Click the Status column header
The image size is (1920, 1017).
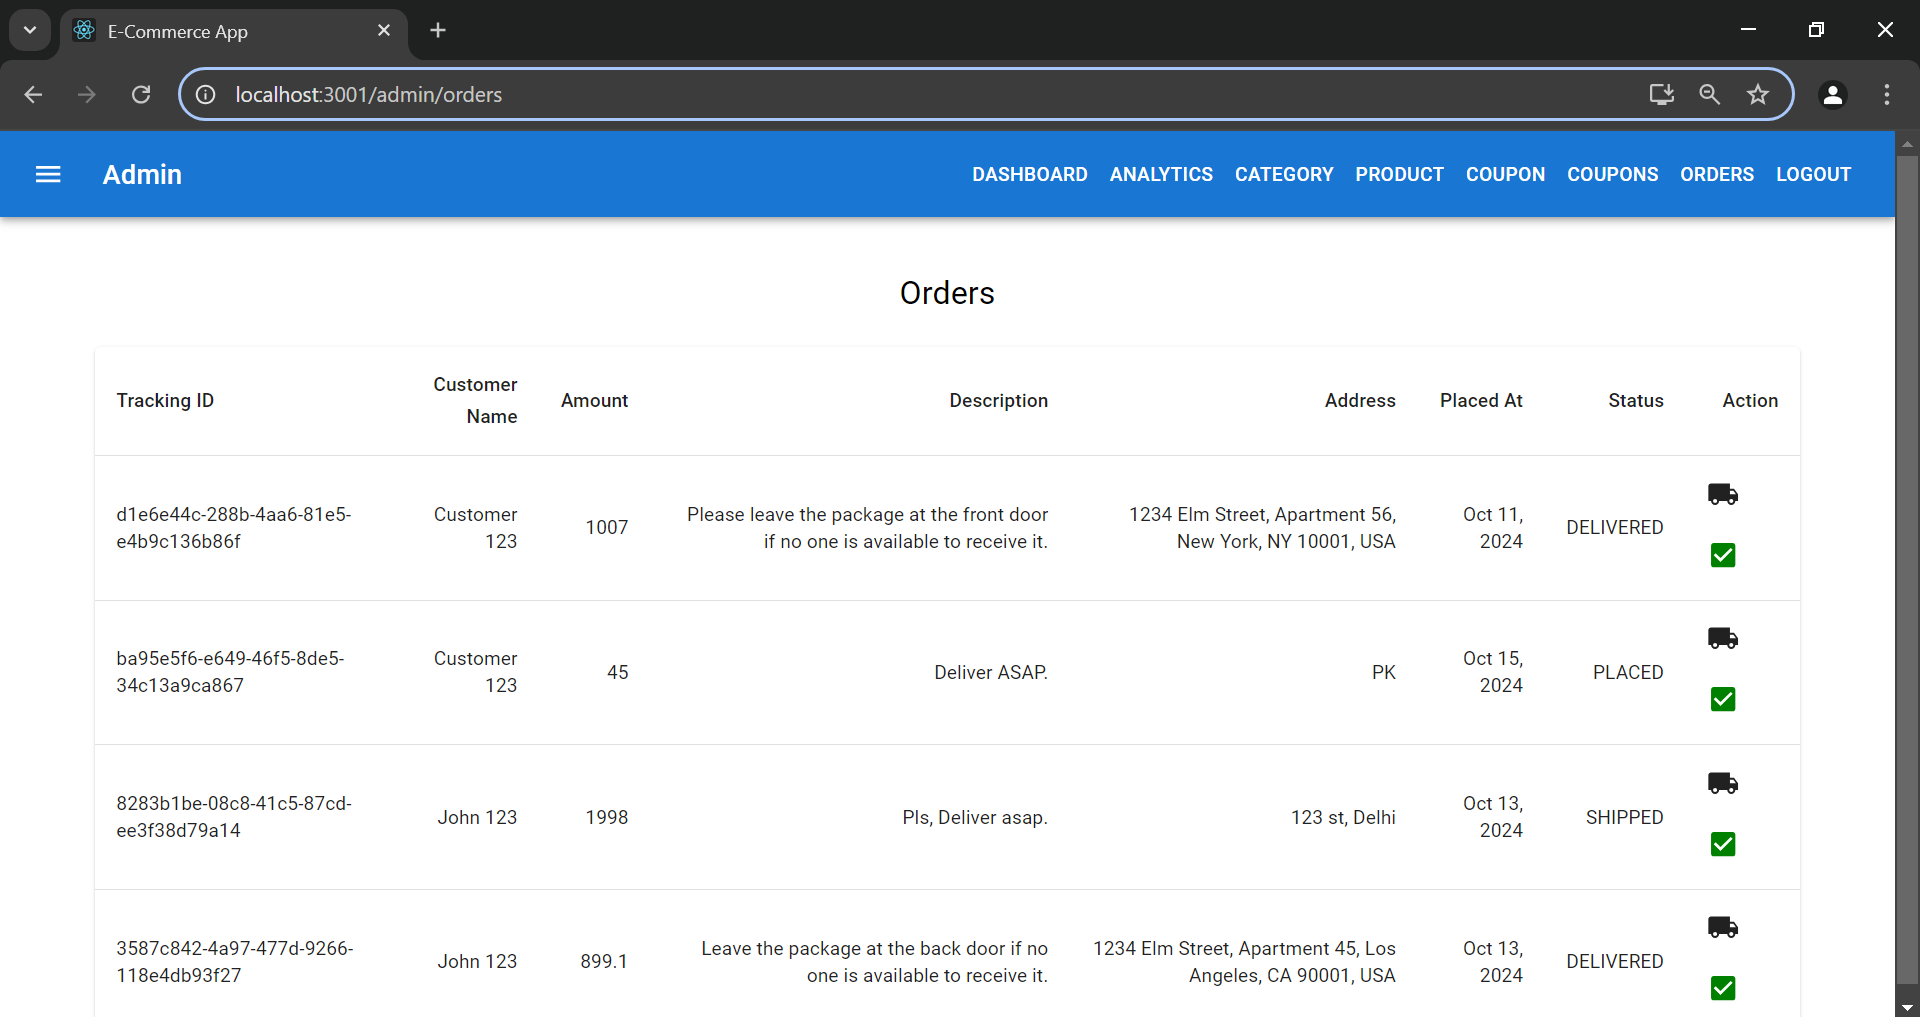pyautogui.click(x=1636, y=400)
